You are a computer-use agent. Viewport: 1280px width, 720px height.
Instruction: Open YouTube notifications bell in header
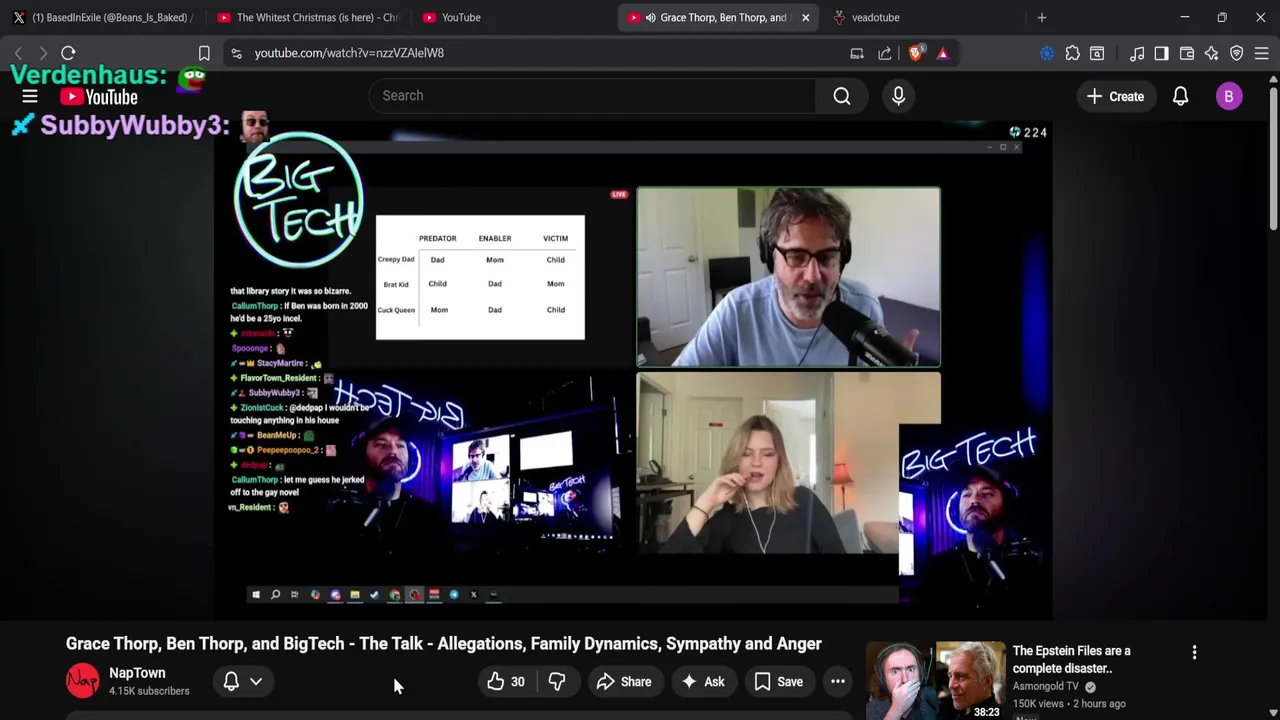click(x=1180, y=96)
